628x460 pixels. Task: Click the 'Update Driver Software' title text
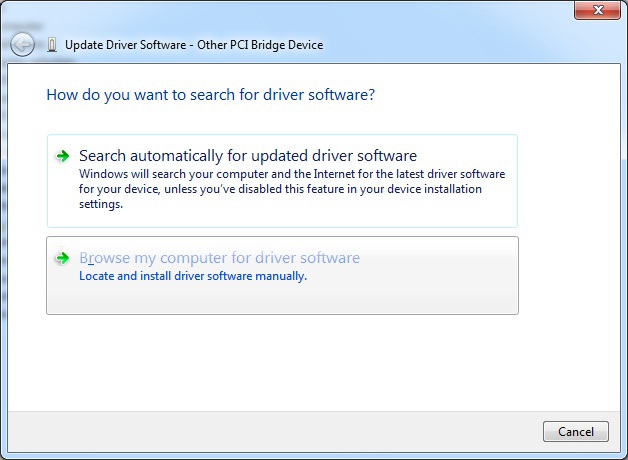(x=123, y=45)
